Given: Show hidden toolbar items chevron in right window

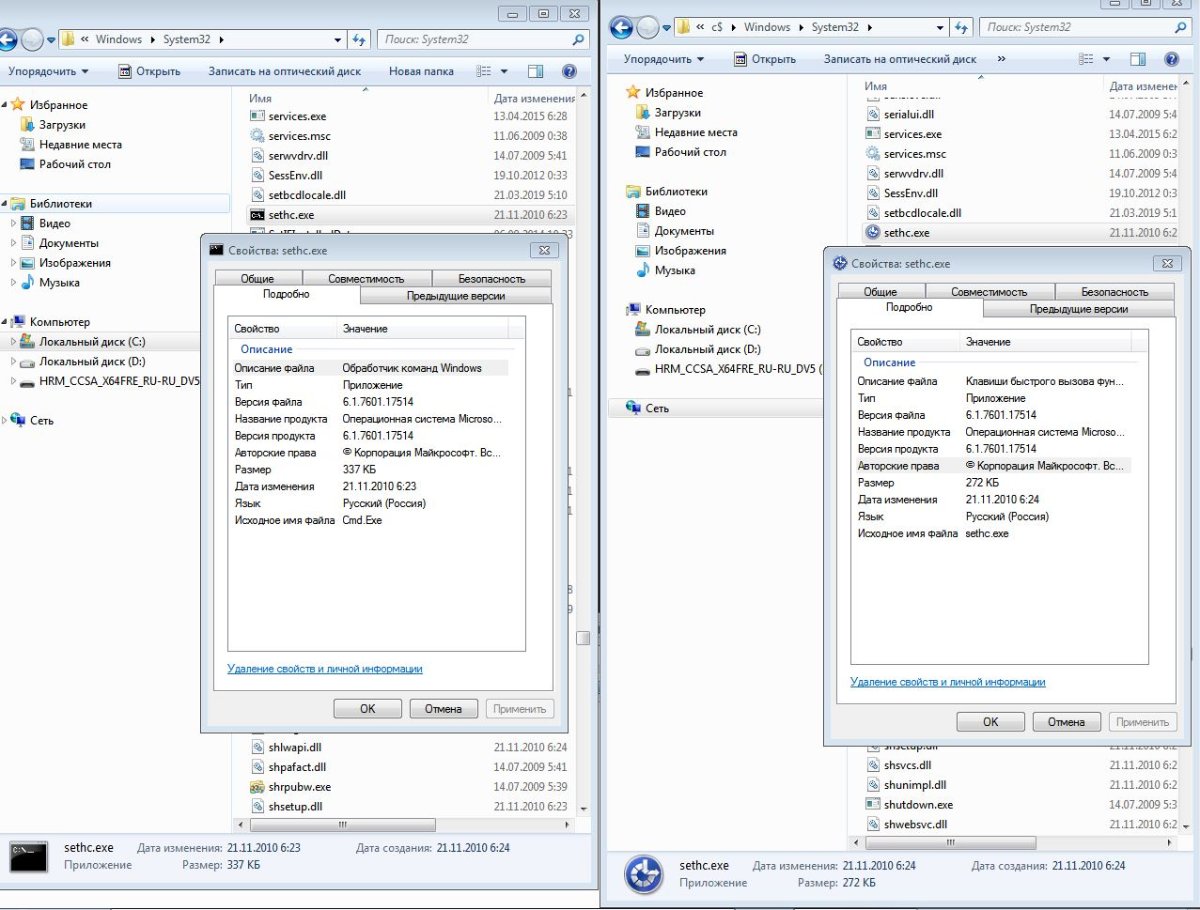Looking at the screenshot, I should point(1001,59).
